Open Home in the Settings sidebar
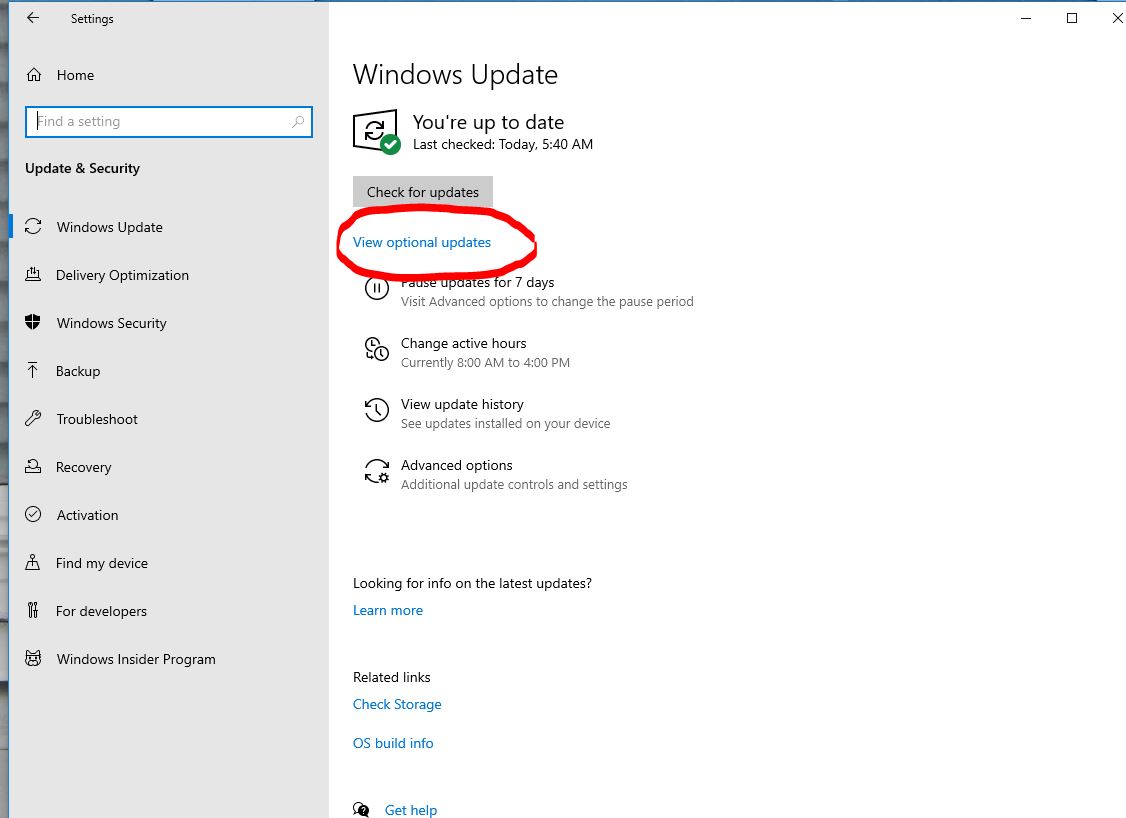 (x=75, y=75)
